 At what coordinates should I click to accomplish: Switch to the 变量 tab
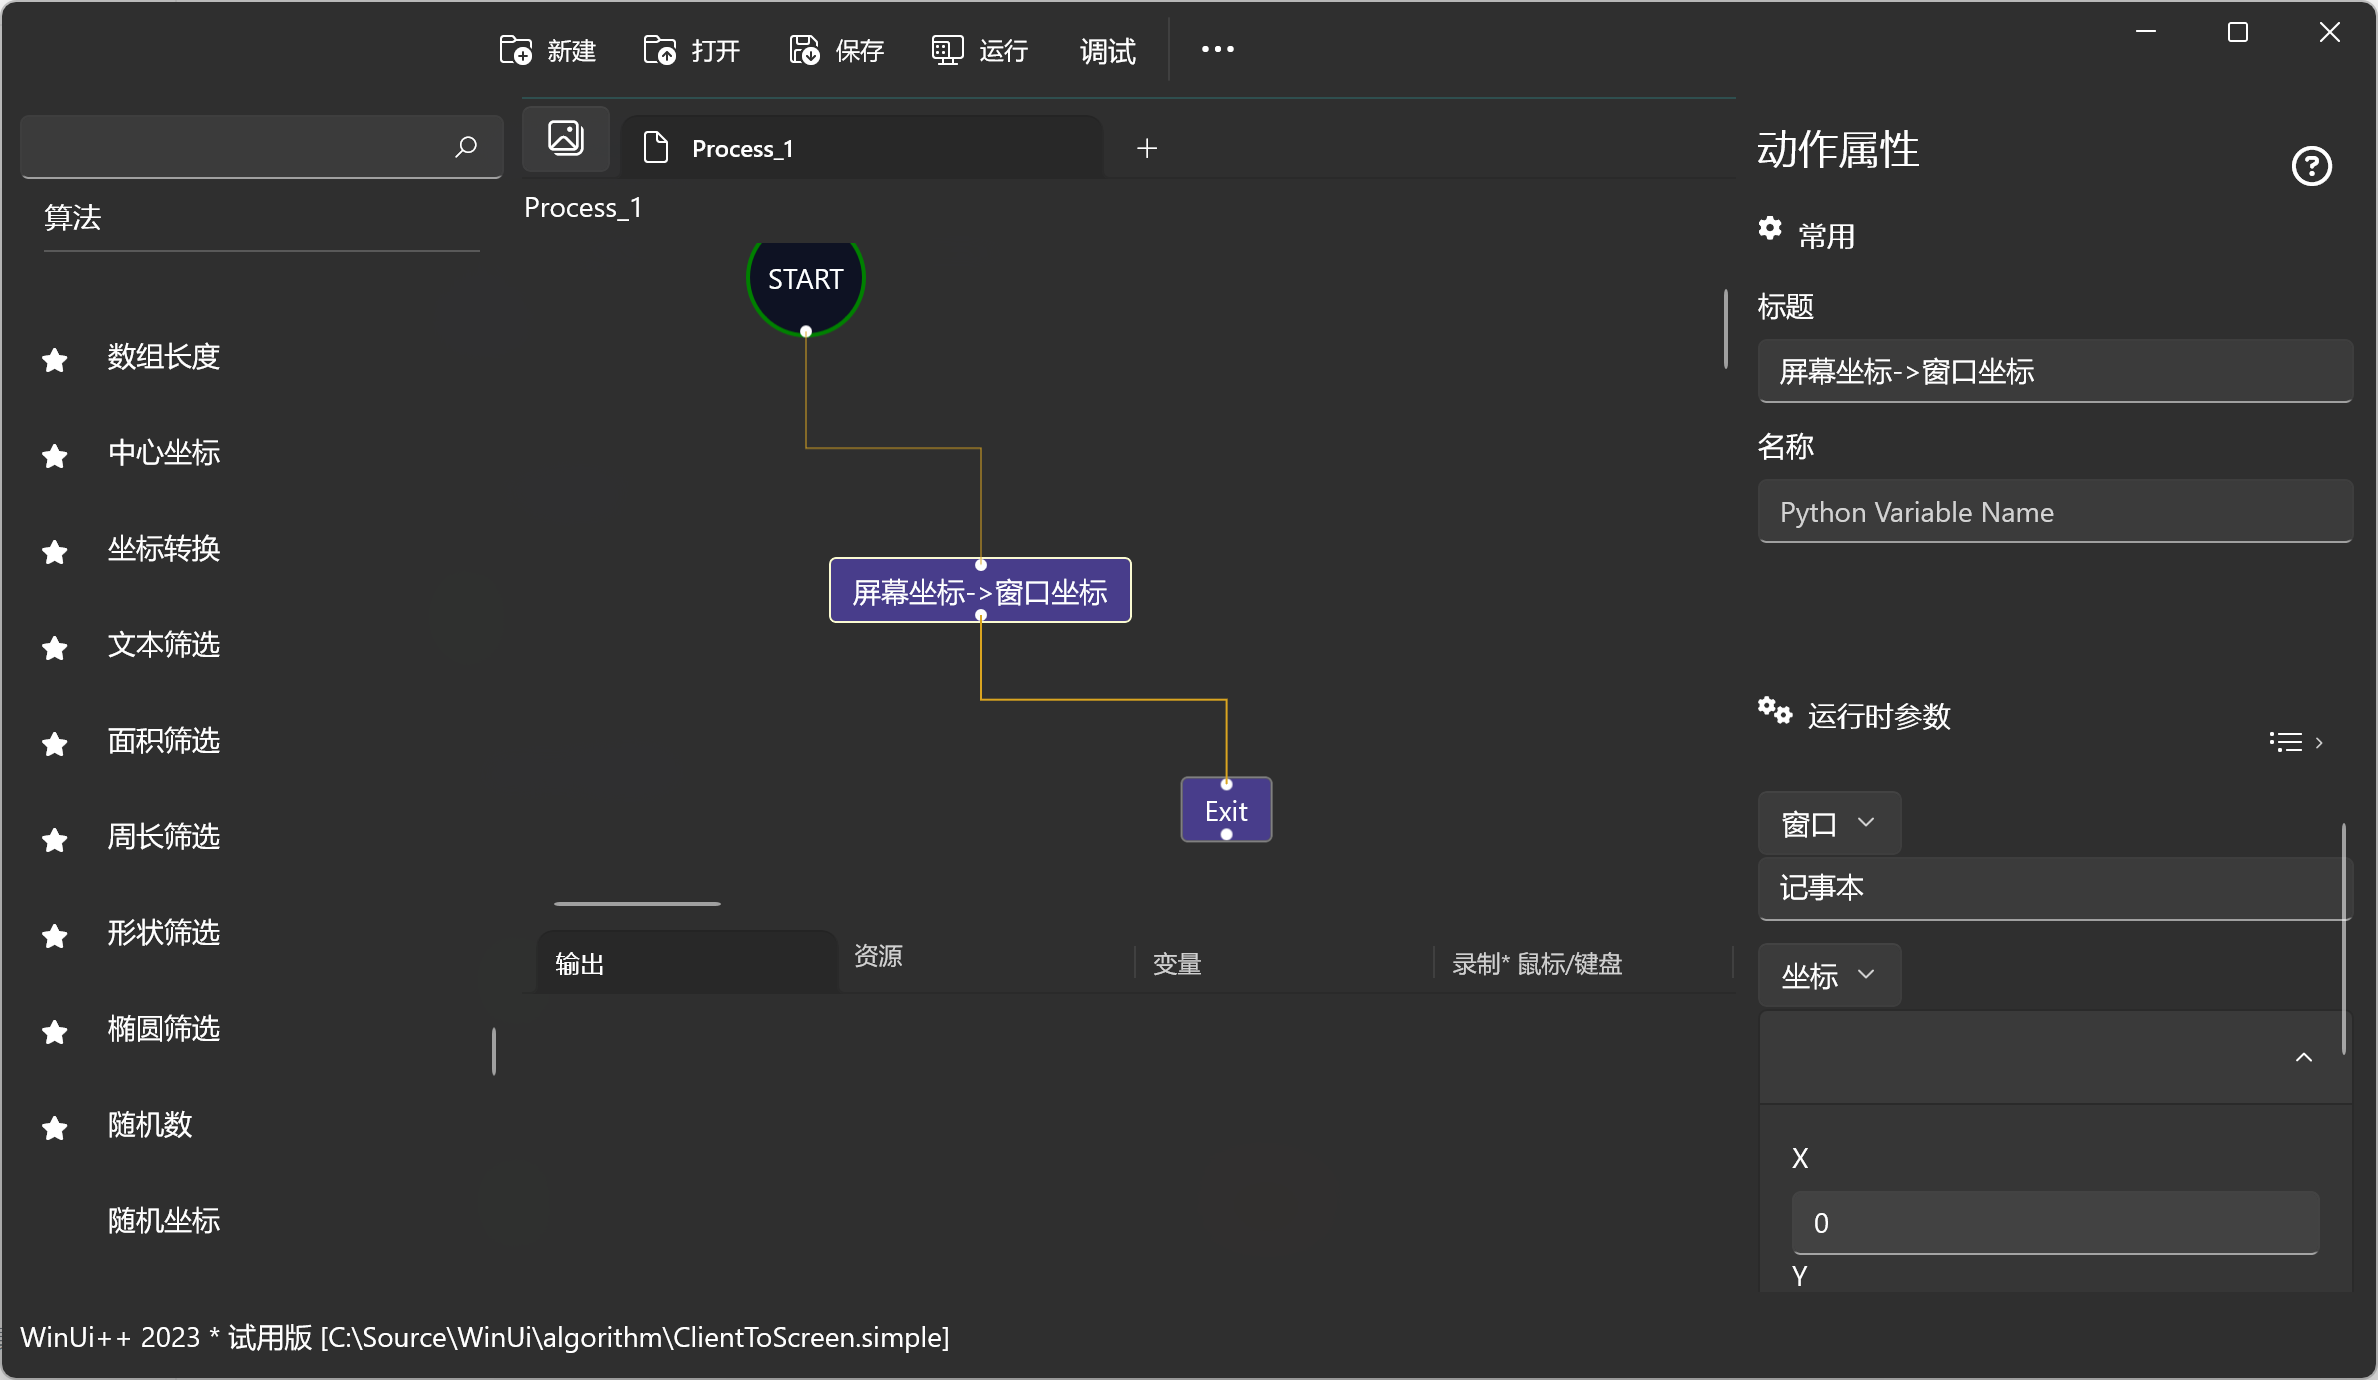pos(1177,964)
